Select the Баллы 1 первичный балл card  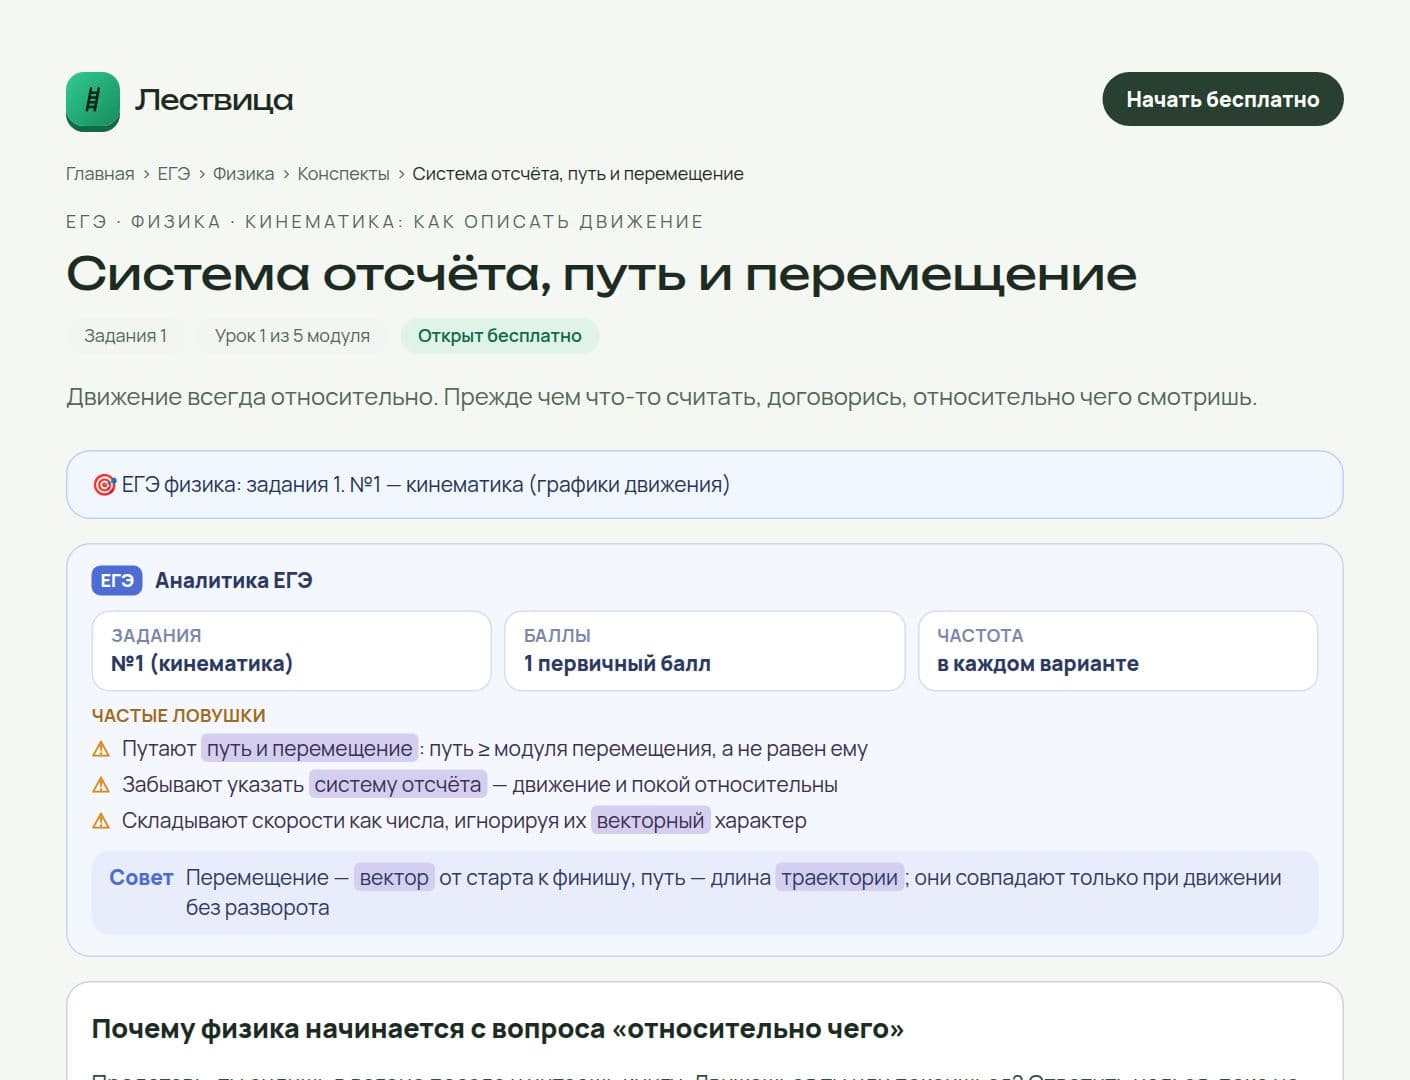point(705,651)
